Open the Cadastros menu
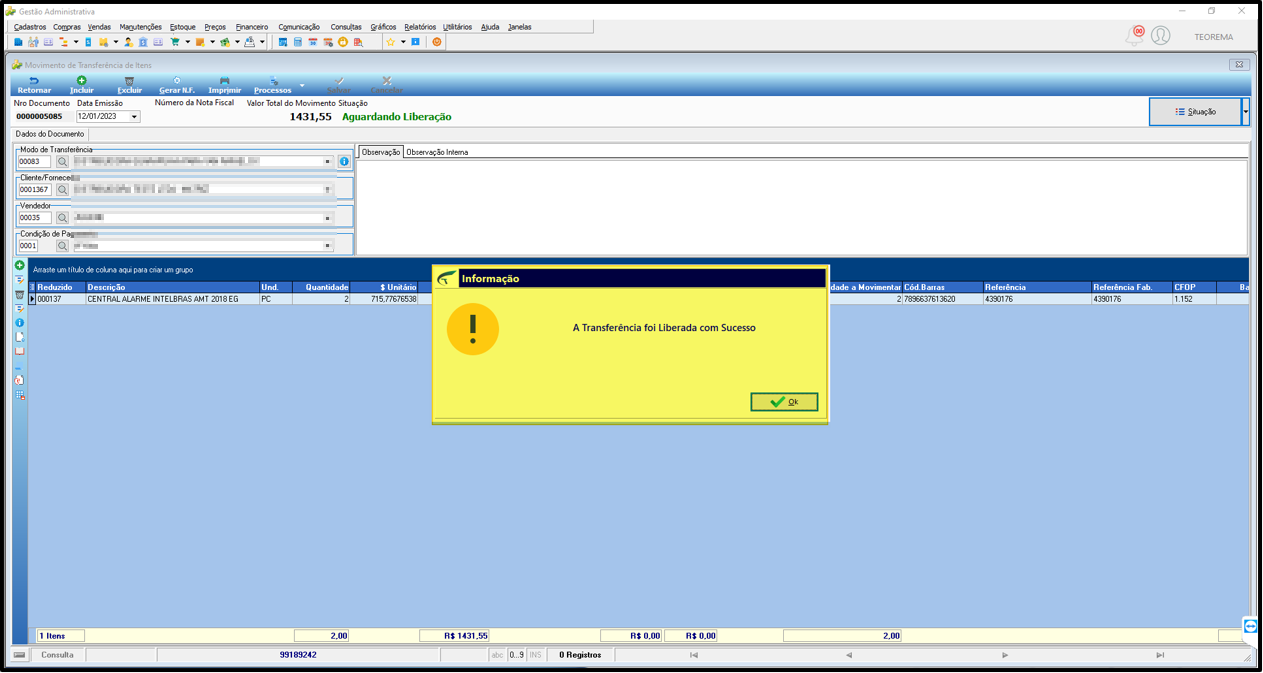Screen dimensions: 1263x673 (30, 27)
